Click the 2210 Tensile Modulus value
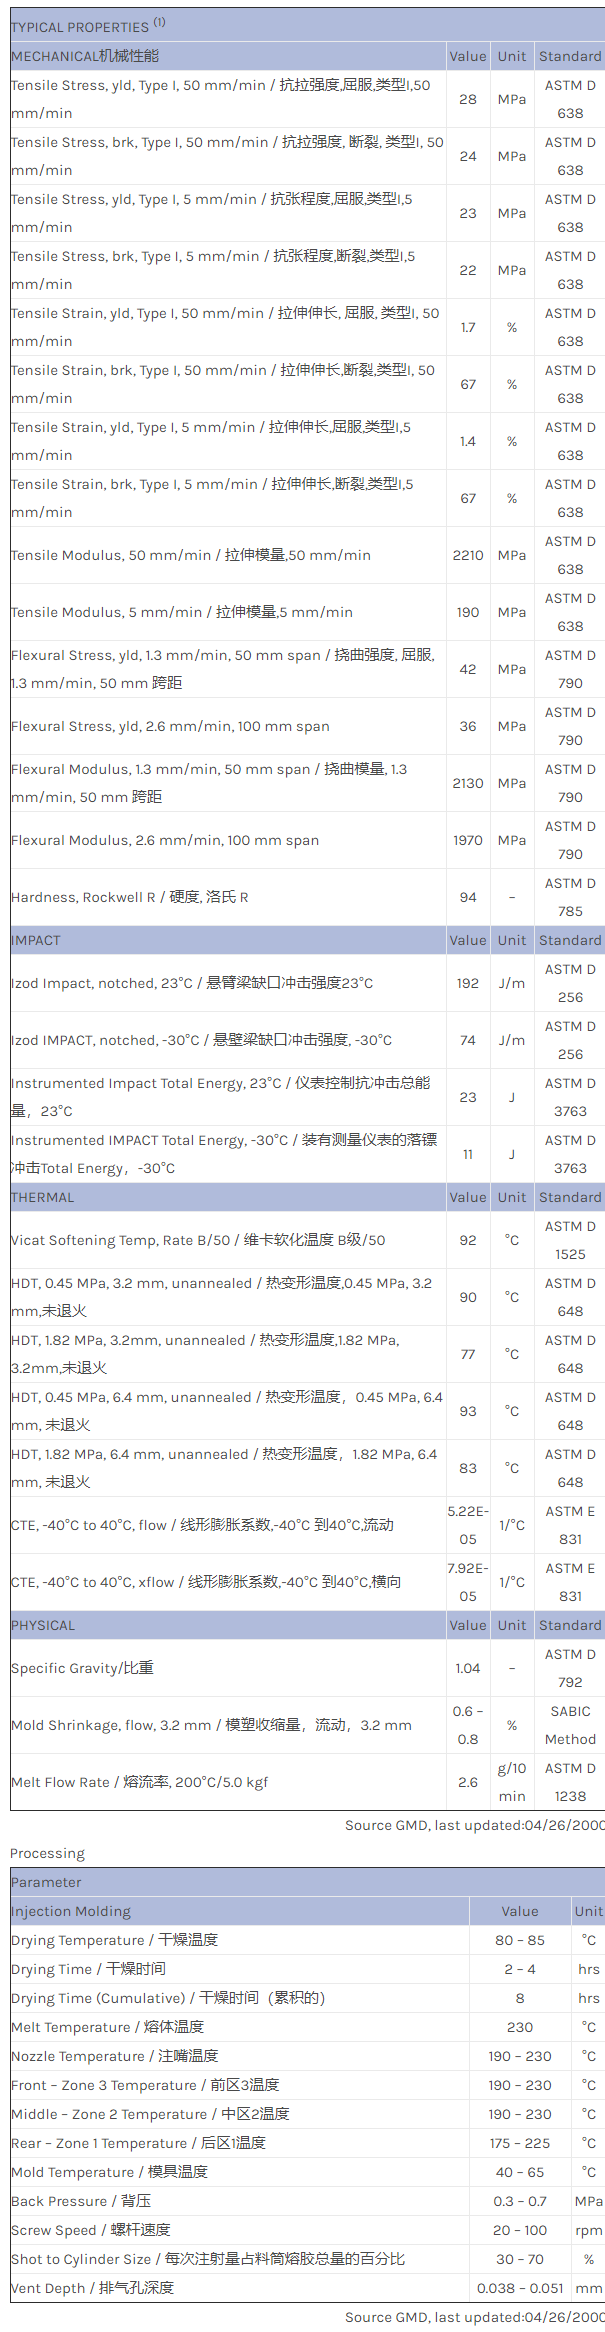Viewport: 605px width, 2332px height. coord(468,555)
